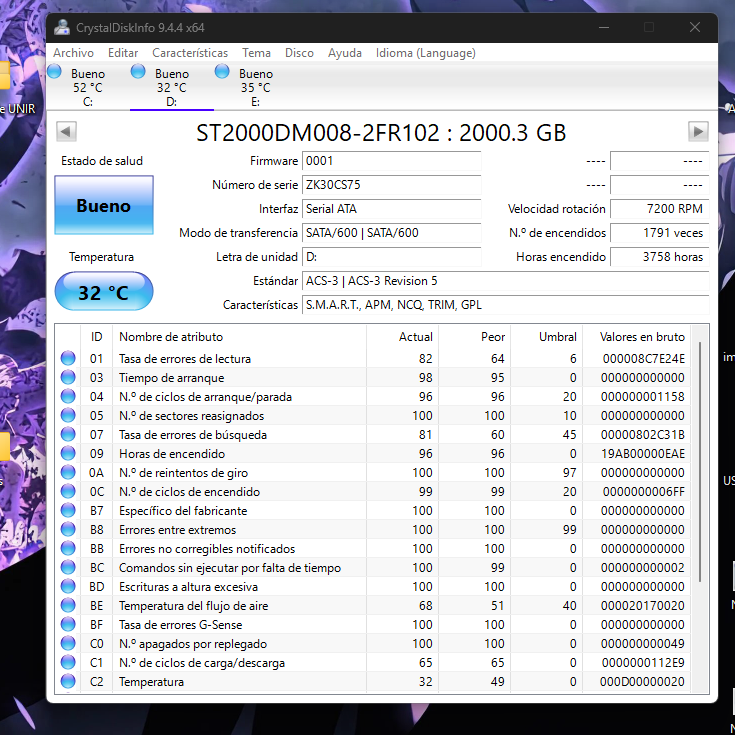This screenshot has height=735, width=735.
Task: Select the C: drive status orb
Action: pos(54,72)
